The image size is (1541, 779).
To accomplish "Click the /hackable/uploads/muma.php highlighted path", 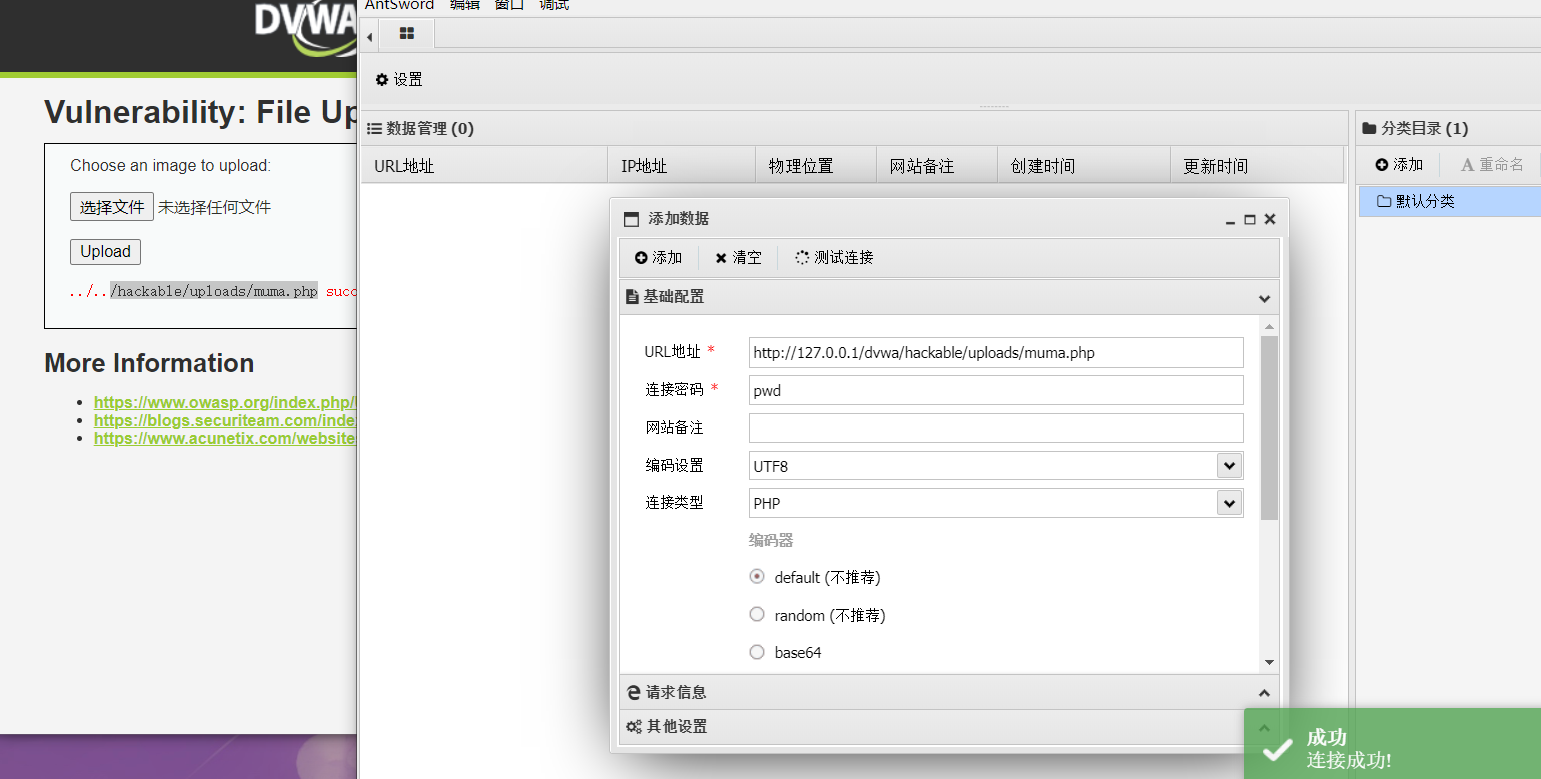I will (x=214, y=292).
